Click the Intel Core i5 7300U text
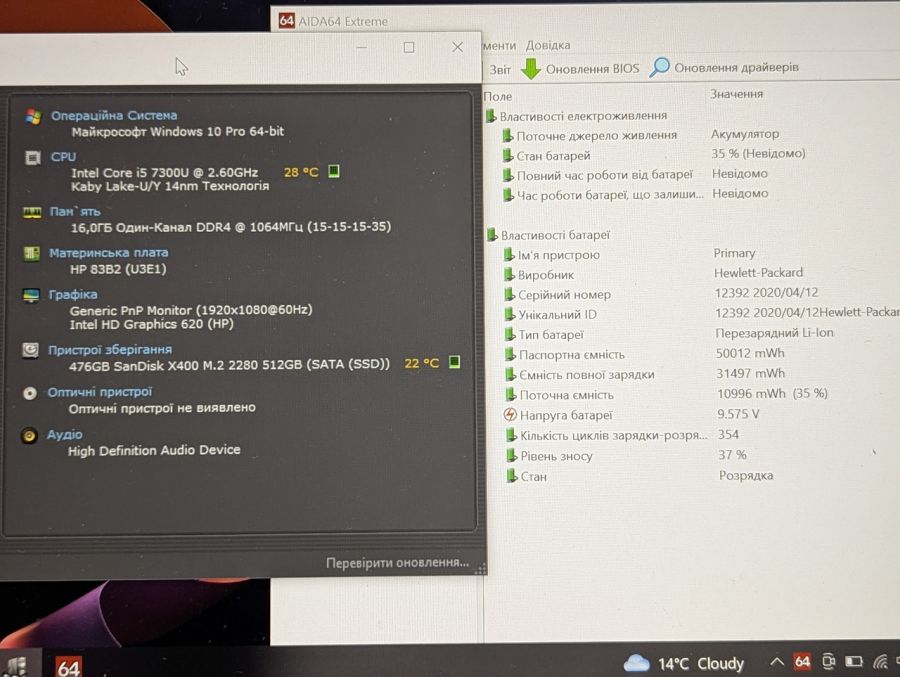 pyautogui.click(x=164, y=173)
